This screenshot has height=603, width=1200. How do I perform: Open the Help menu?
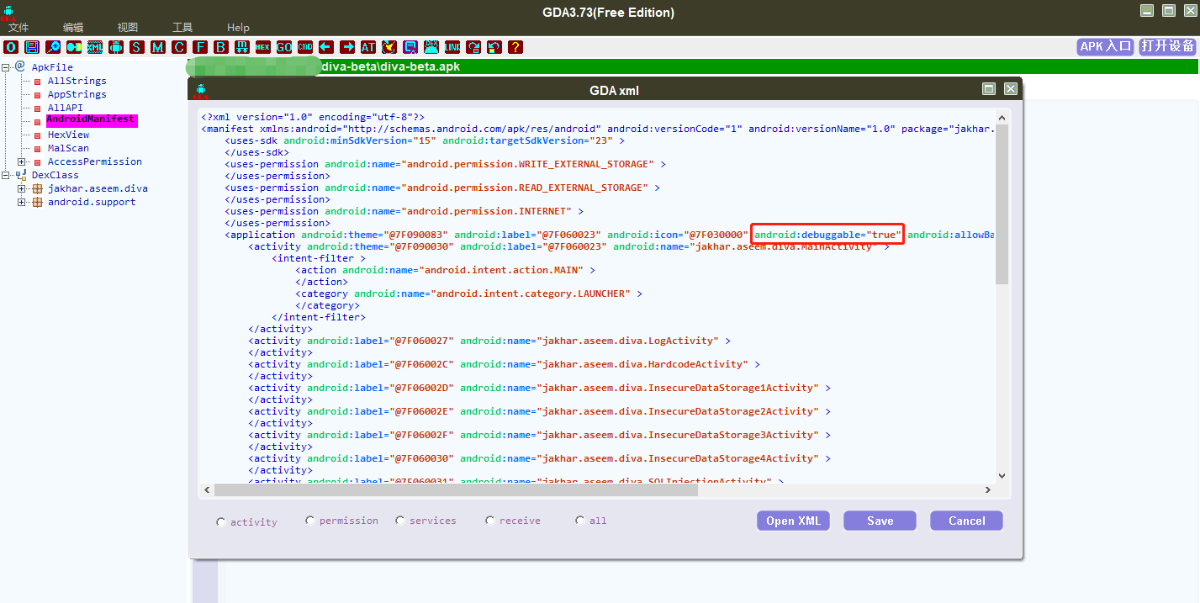[x=238, y=28]
